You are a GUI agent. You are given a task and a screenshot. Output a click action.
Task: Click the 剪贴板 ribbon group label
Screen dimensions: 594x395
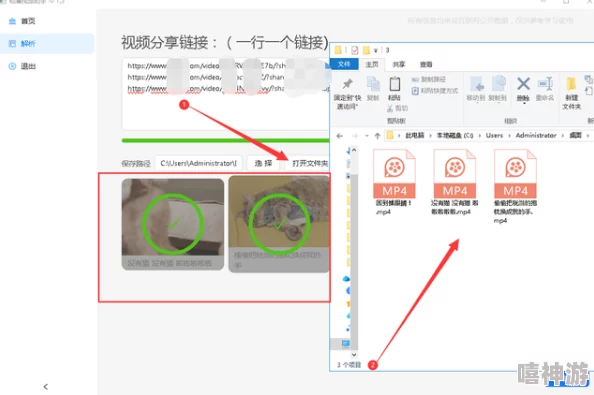point(396,121)
